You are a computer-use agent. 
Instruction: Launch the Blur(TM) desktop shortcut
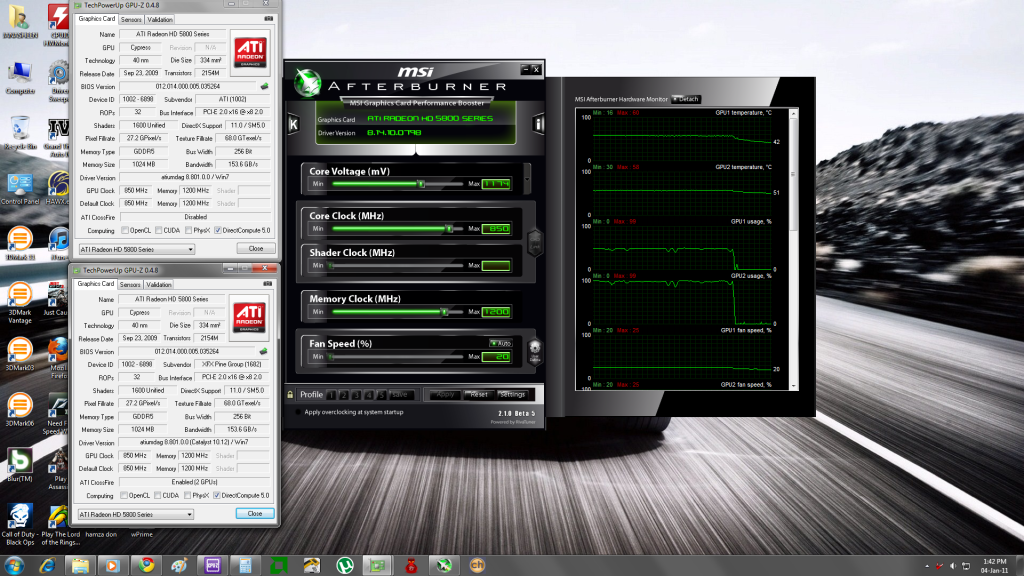(x=20, y=465)
